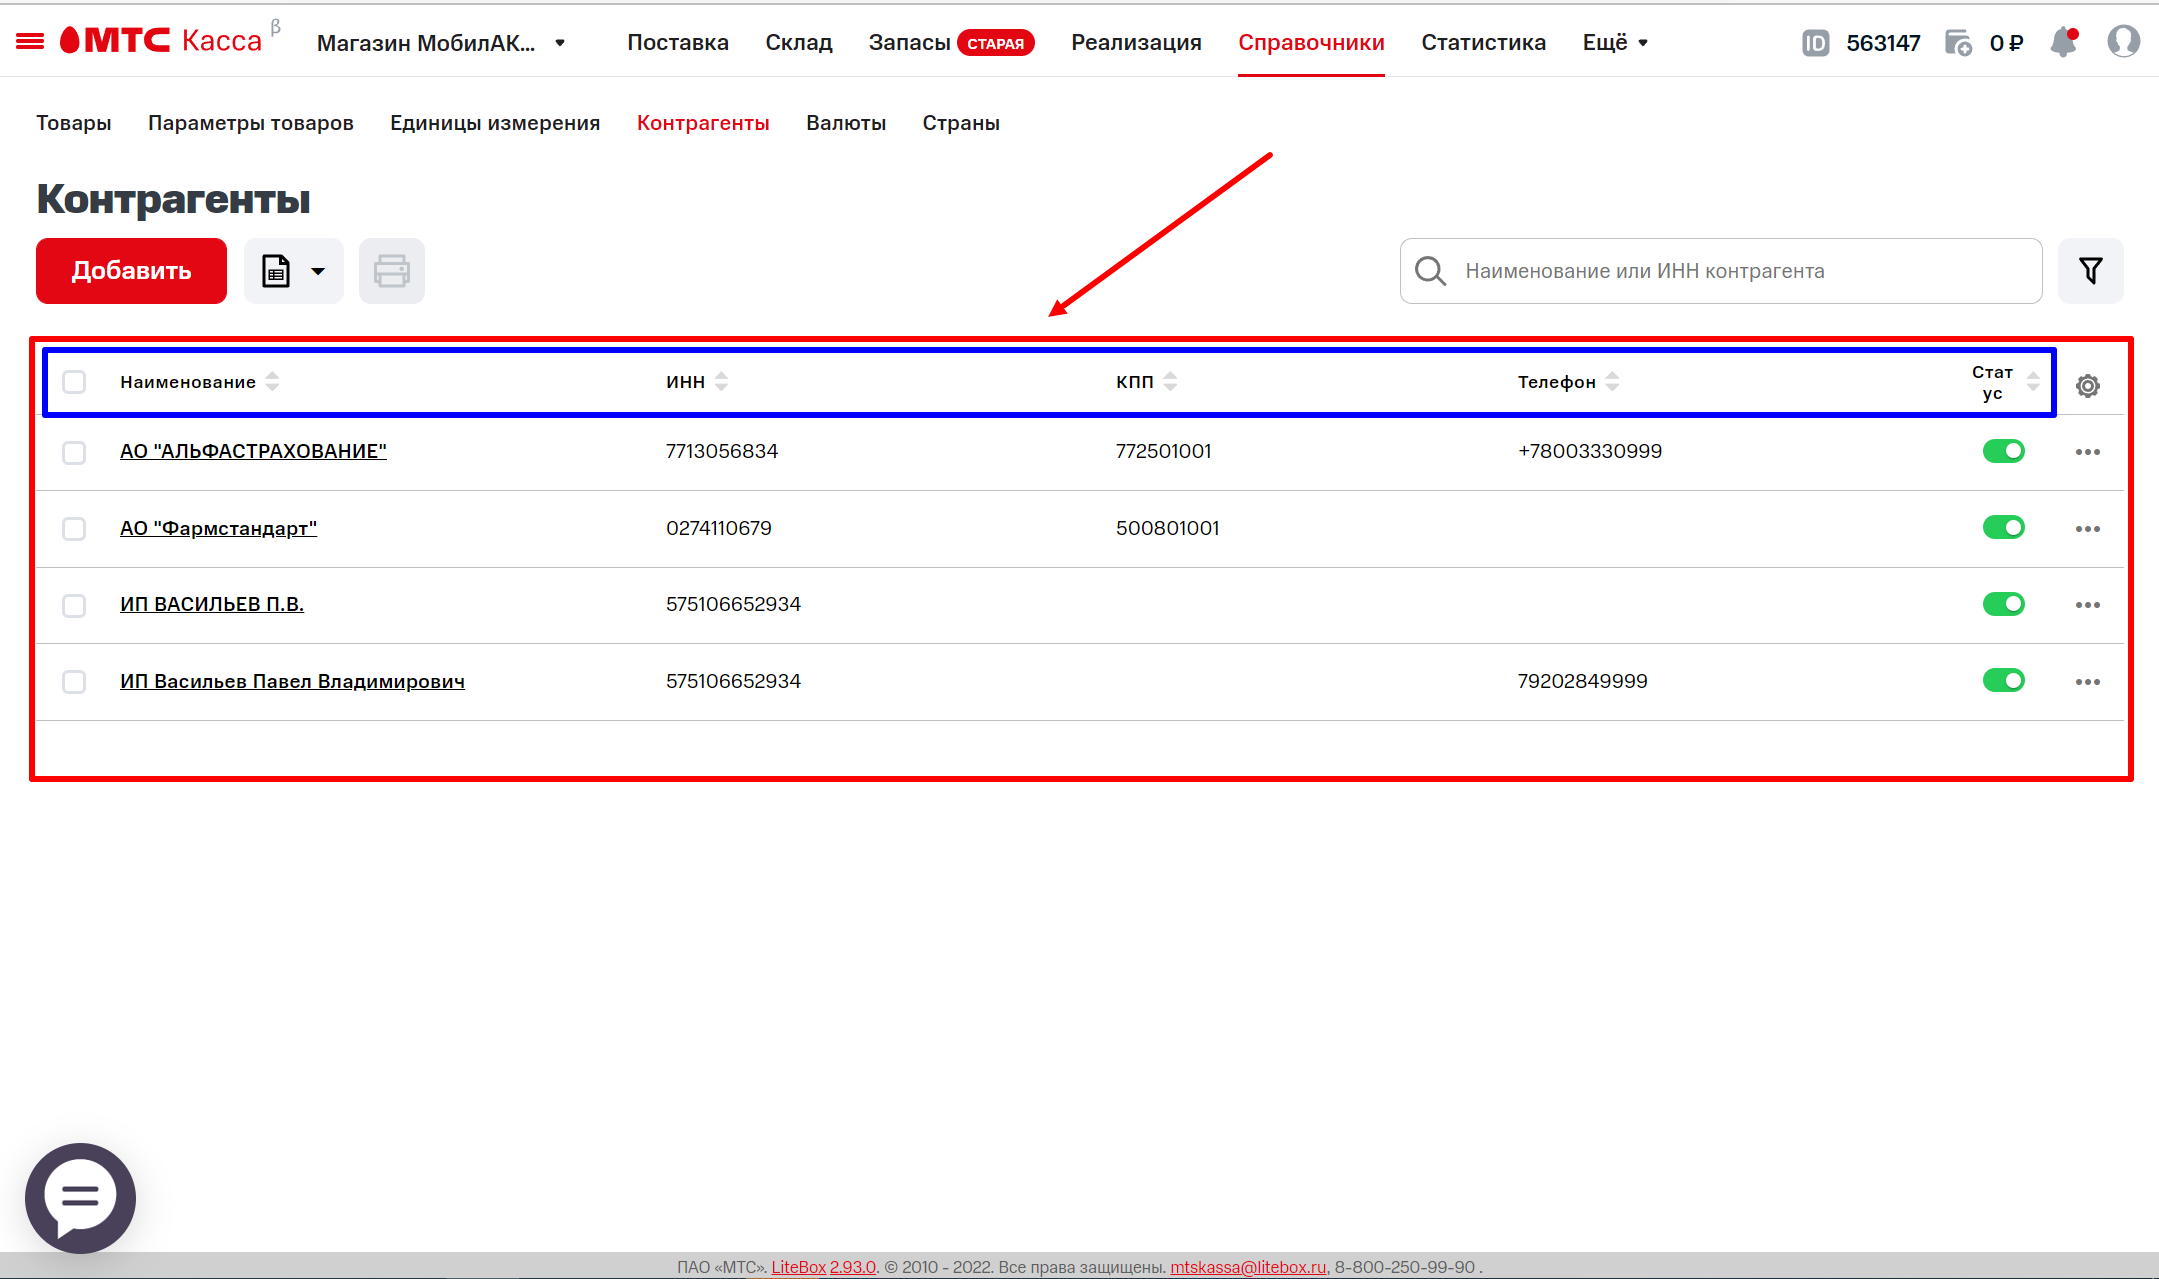This screenshot has width=2159, height=1279.
Task: Click the КПП value 772501001
Action: click(x=1164, y=451)
